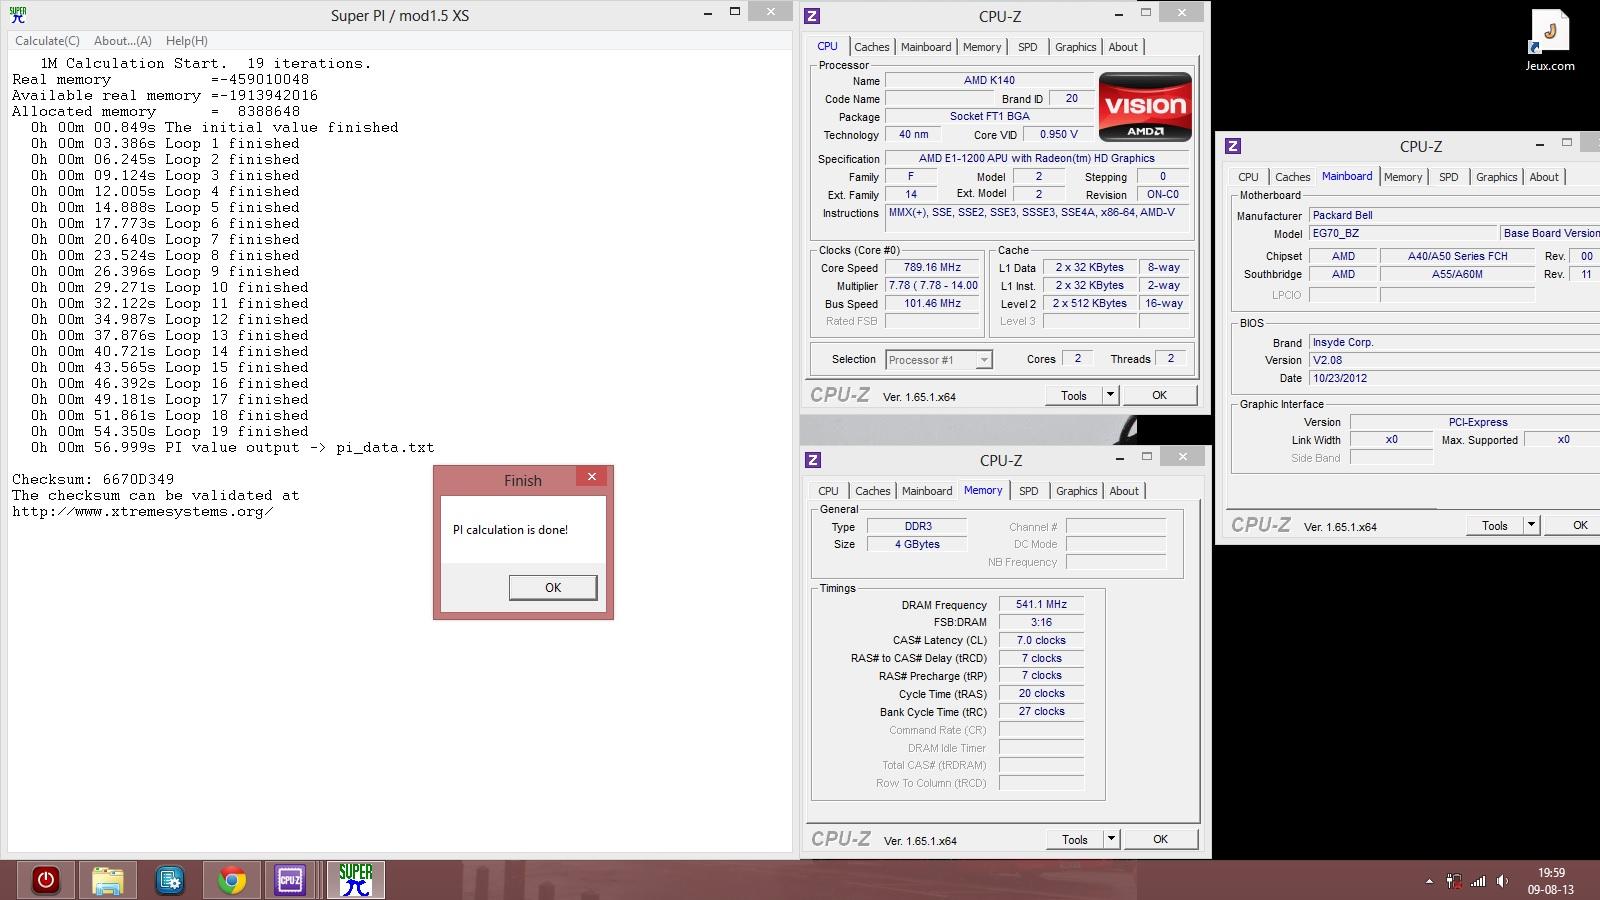Click the BIOS Version field V2.08
Screen dimensions: 1600x900
point(1455,360)
